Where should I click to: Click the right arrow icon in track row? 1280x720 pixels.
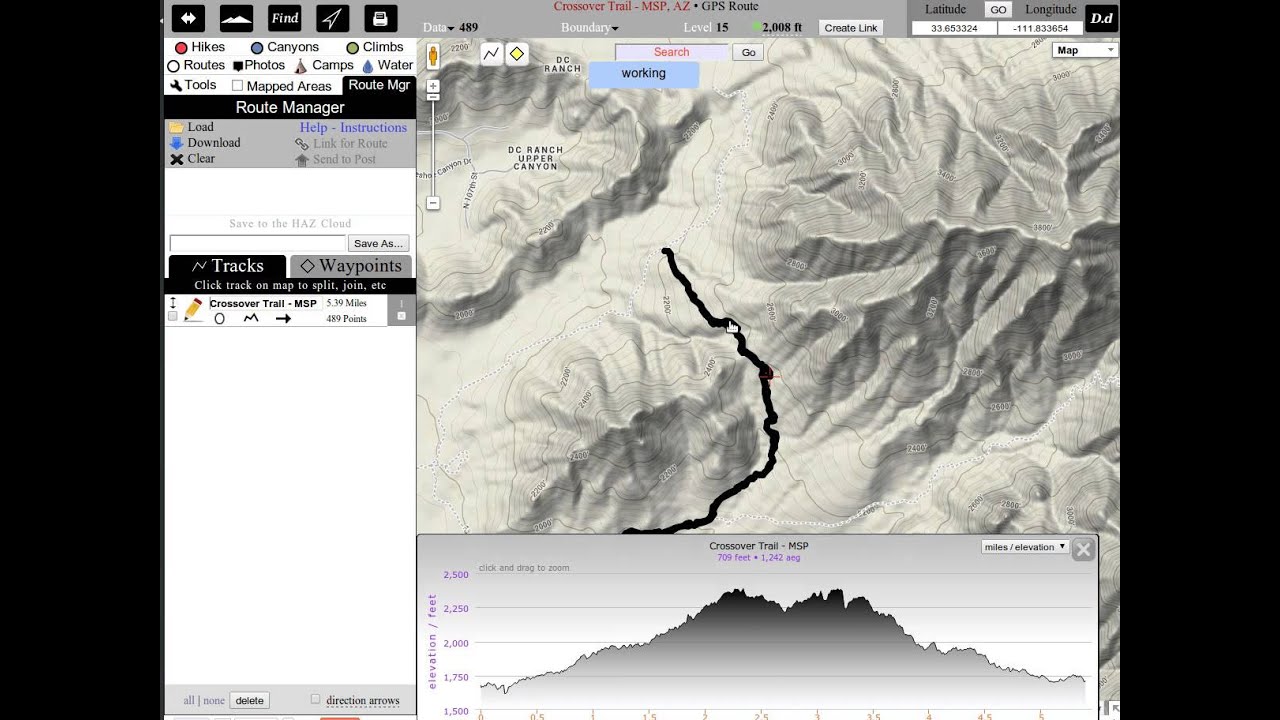(x=283, y=318)
